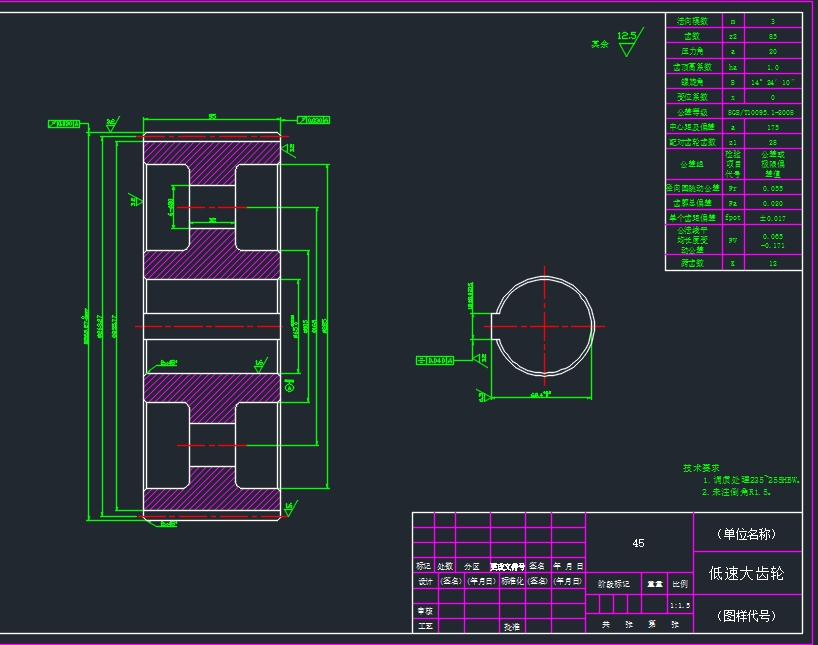Viewport: 818px width, 645px height.
Task: Click the tooth count value 85
Action: tap(773, 36)
